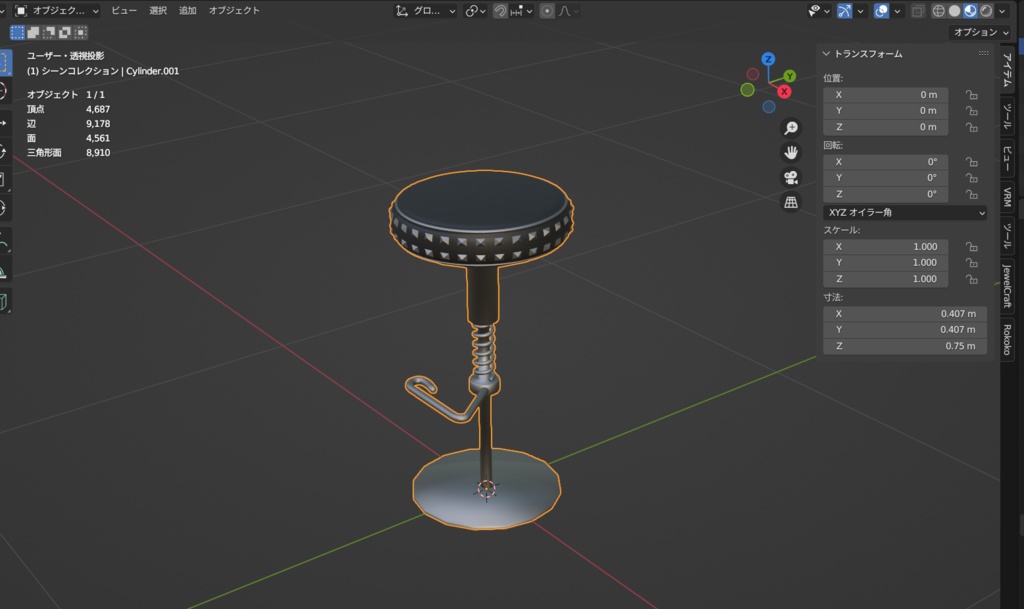
Task: Select the Zoom magnifier icon in viewport
Action: (x=793, y=128)
